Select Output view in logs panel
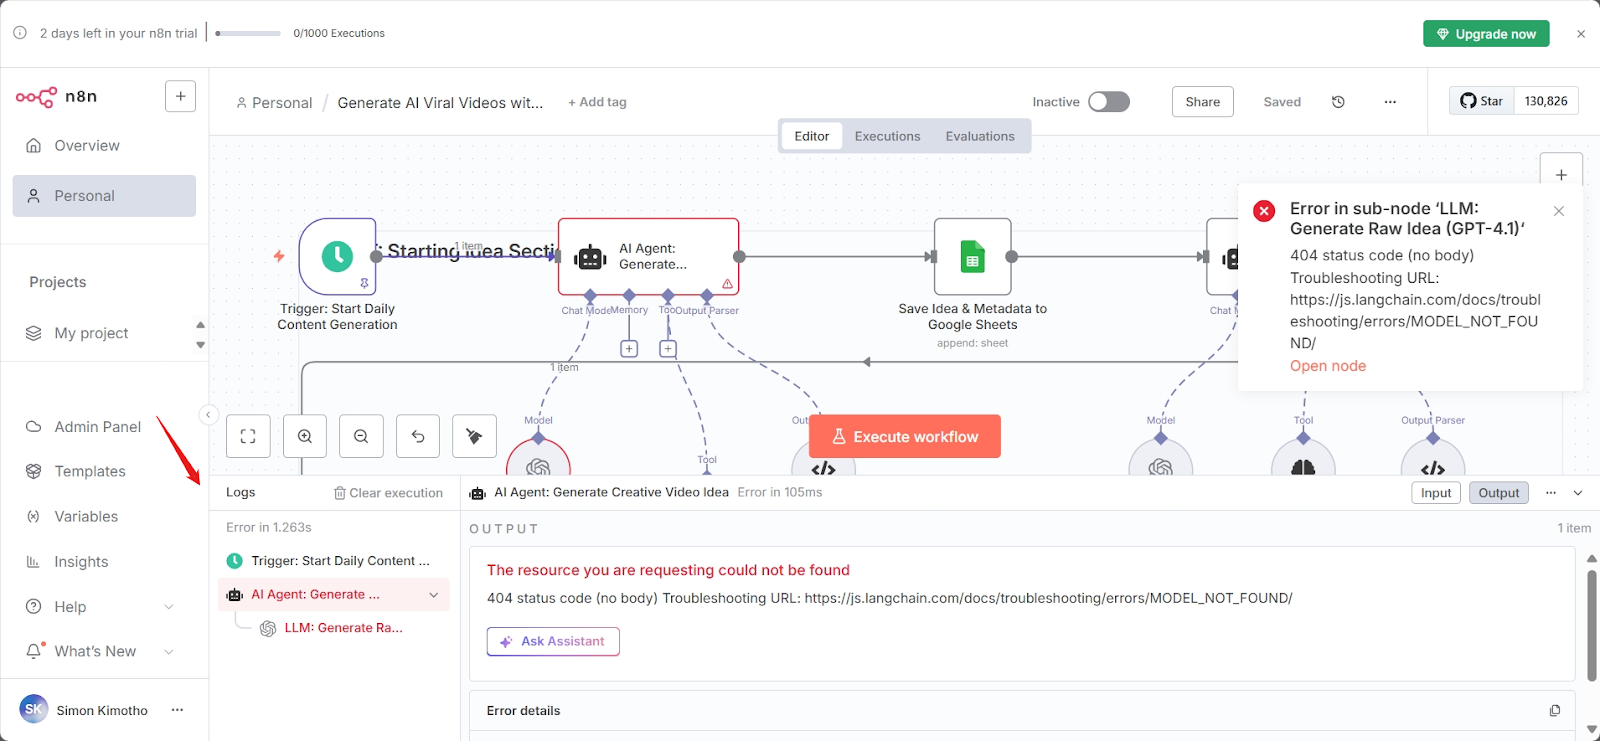Screen dimensions: 1600x741 point(1498,493)
